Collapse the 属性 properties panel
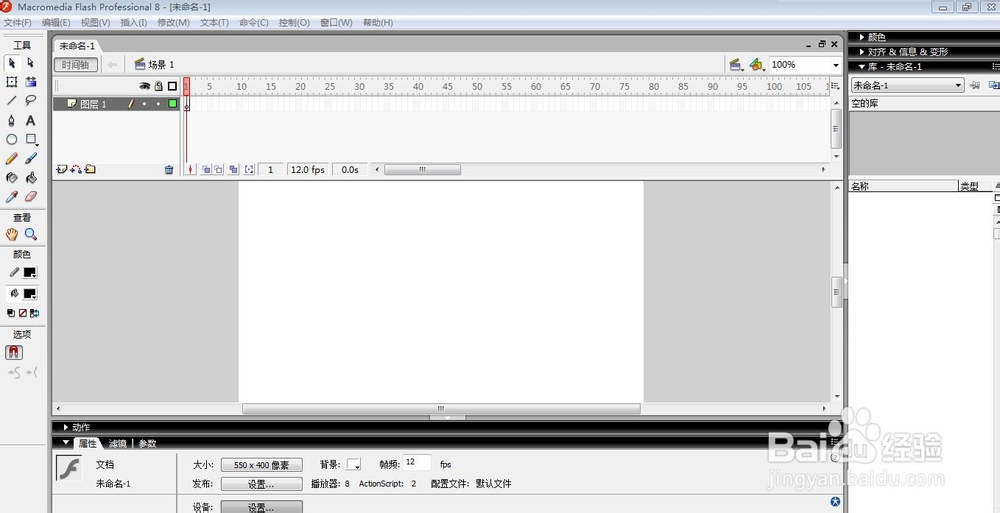1000x513 pixels. click(66, 442)
